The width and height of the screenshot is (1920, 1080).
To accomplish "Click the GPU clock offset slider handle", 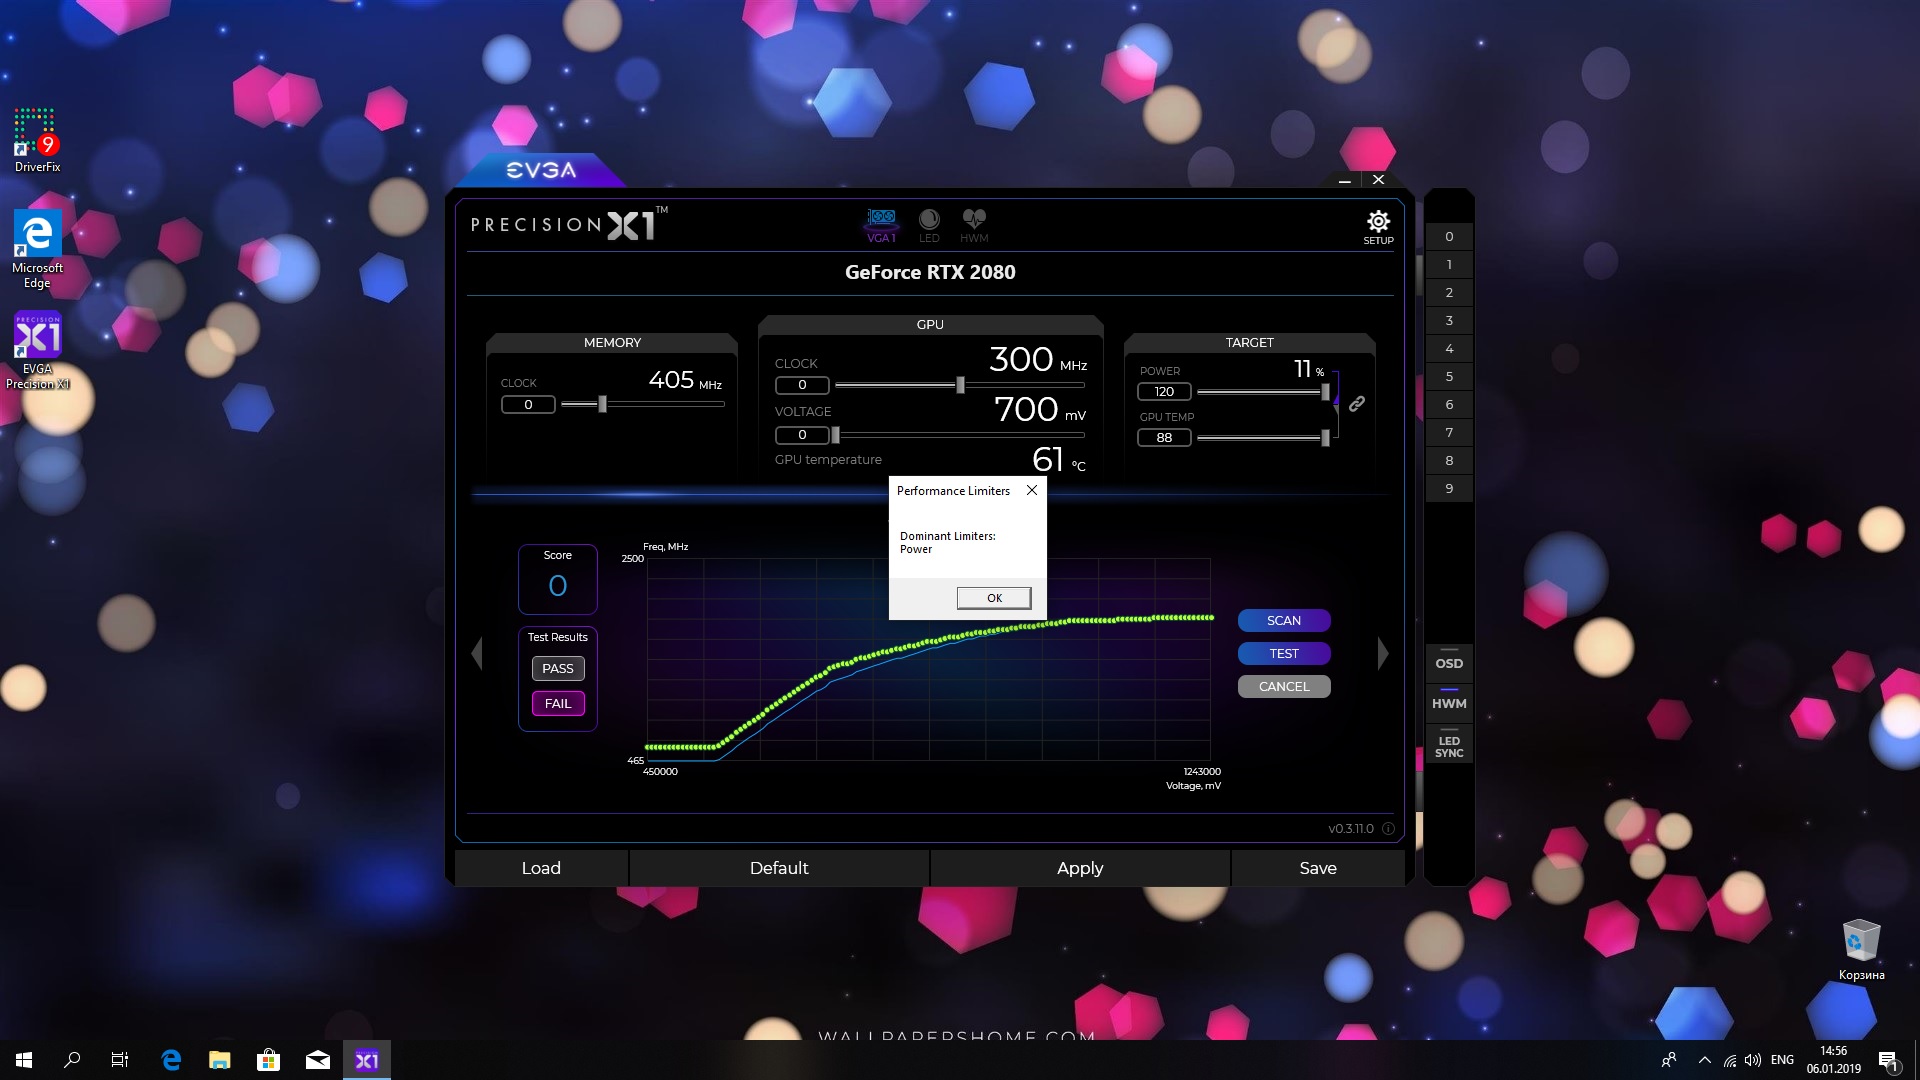I will 960,385.
